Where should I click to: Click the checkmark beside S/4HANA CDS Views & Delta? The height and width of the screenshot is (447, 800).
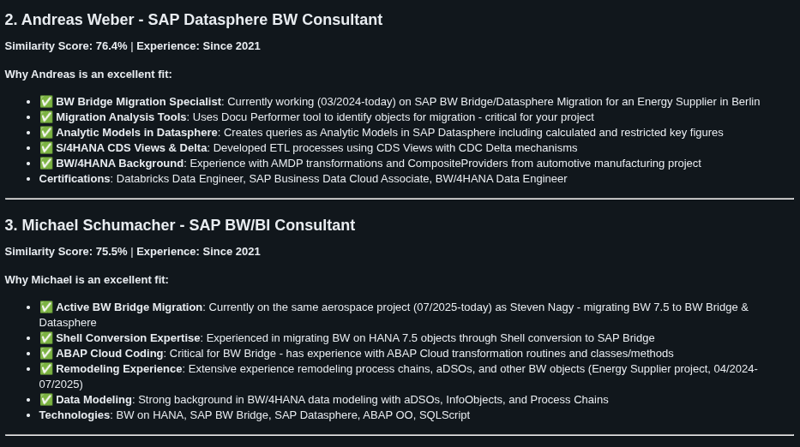point(46,148)
